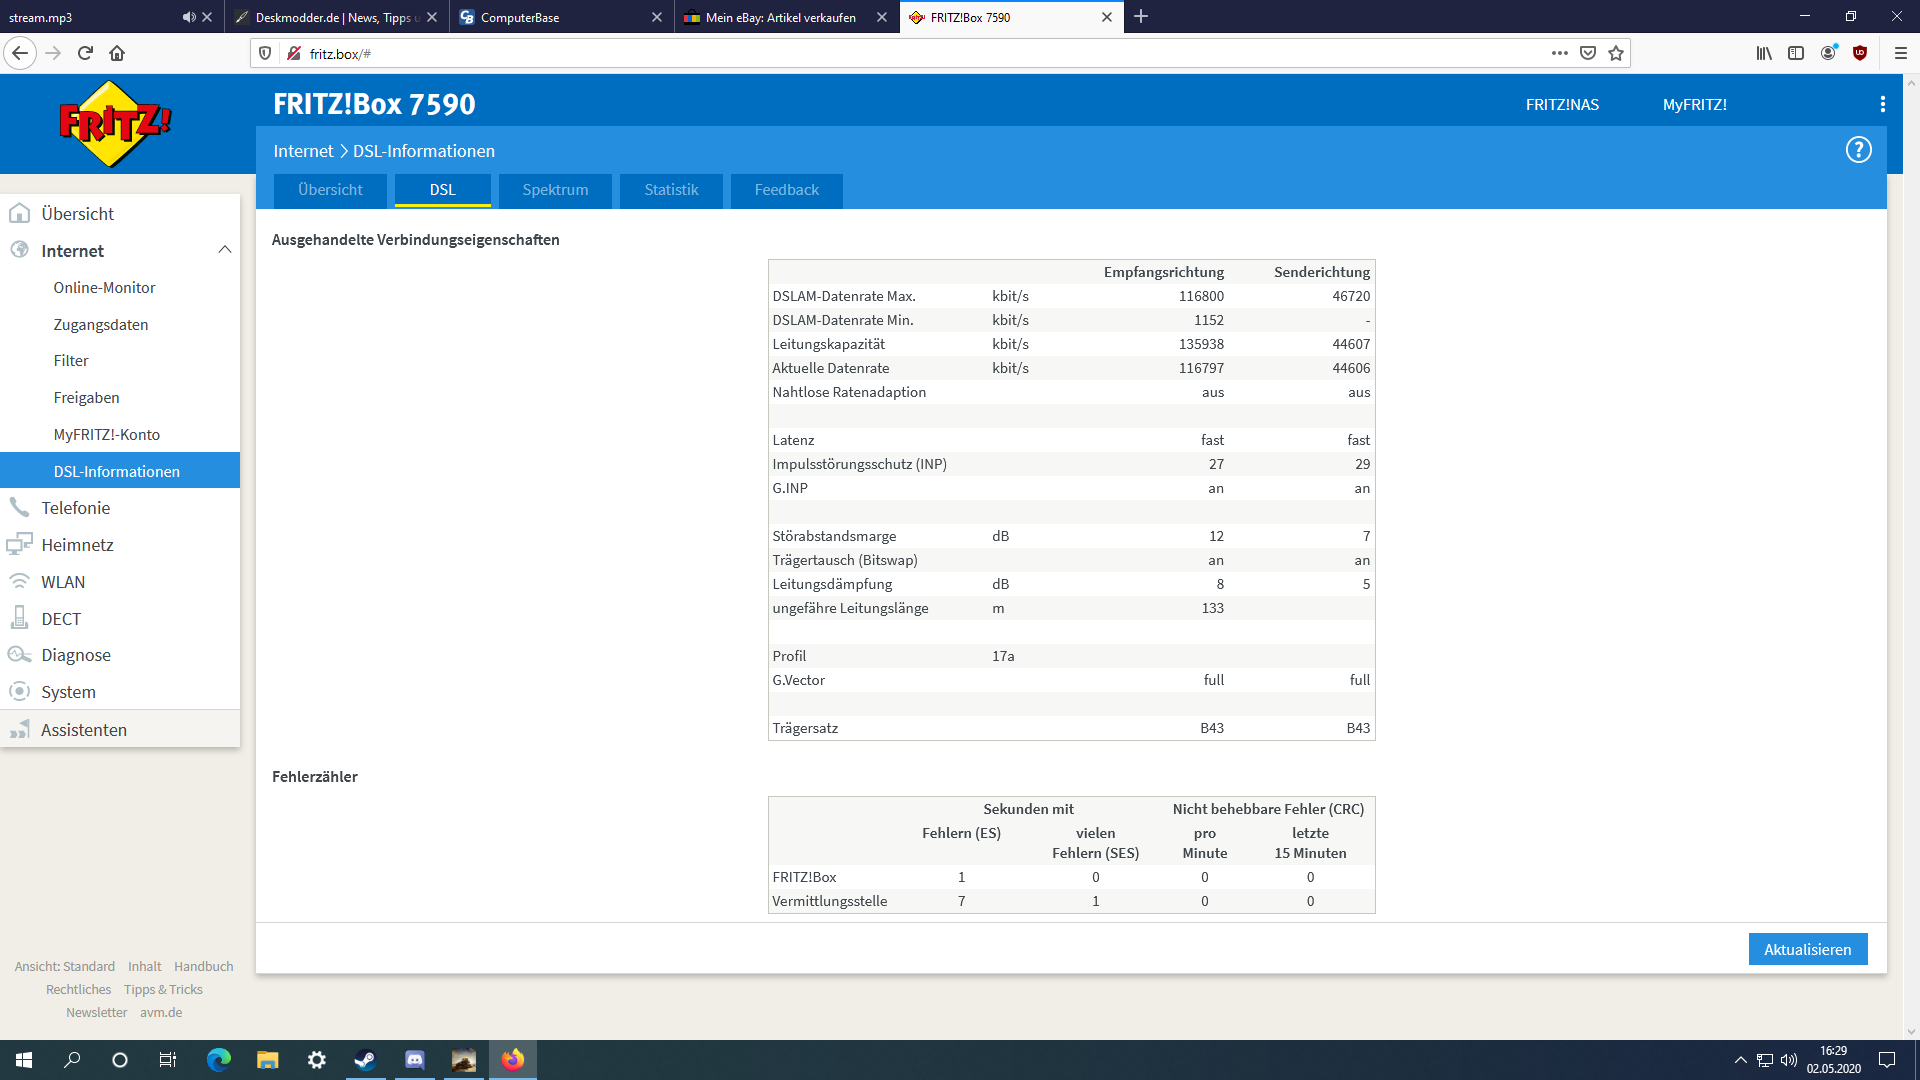The width and height of the screenshot is (1920, 1080).
Task: Open WLAN section in sidebar
Action: pos(62,582)
